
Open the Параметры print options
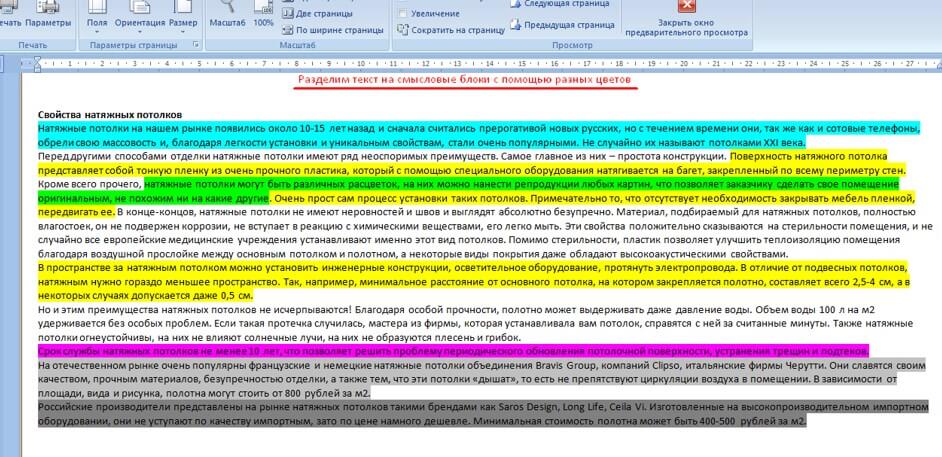[48, 21]
